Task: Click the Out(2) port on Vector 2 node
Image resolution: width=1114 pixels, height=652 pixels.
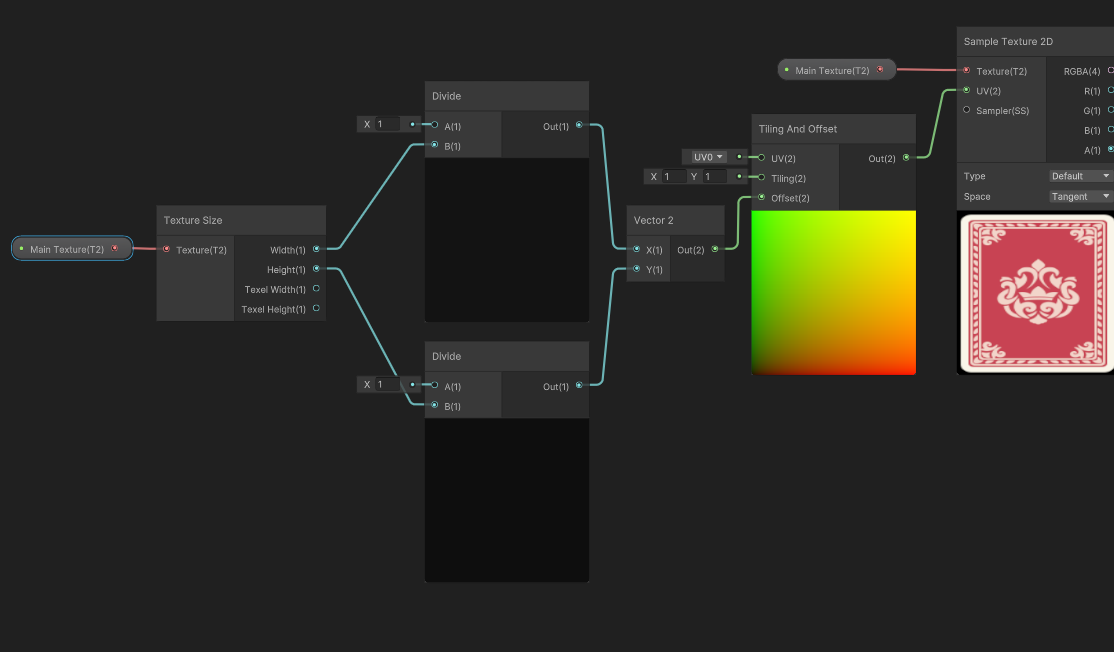Action: pos(714,249)
